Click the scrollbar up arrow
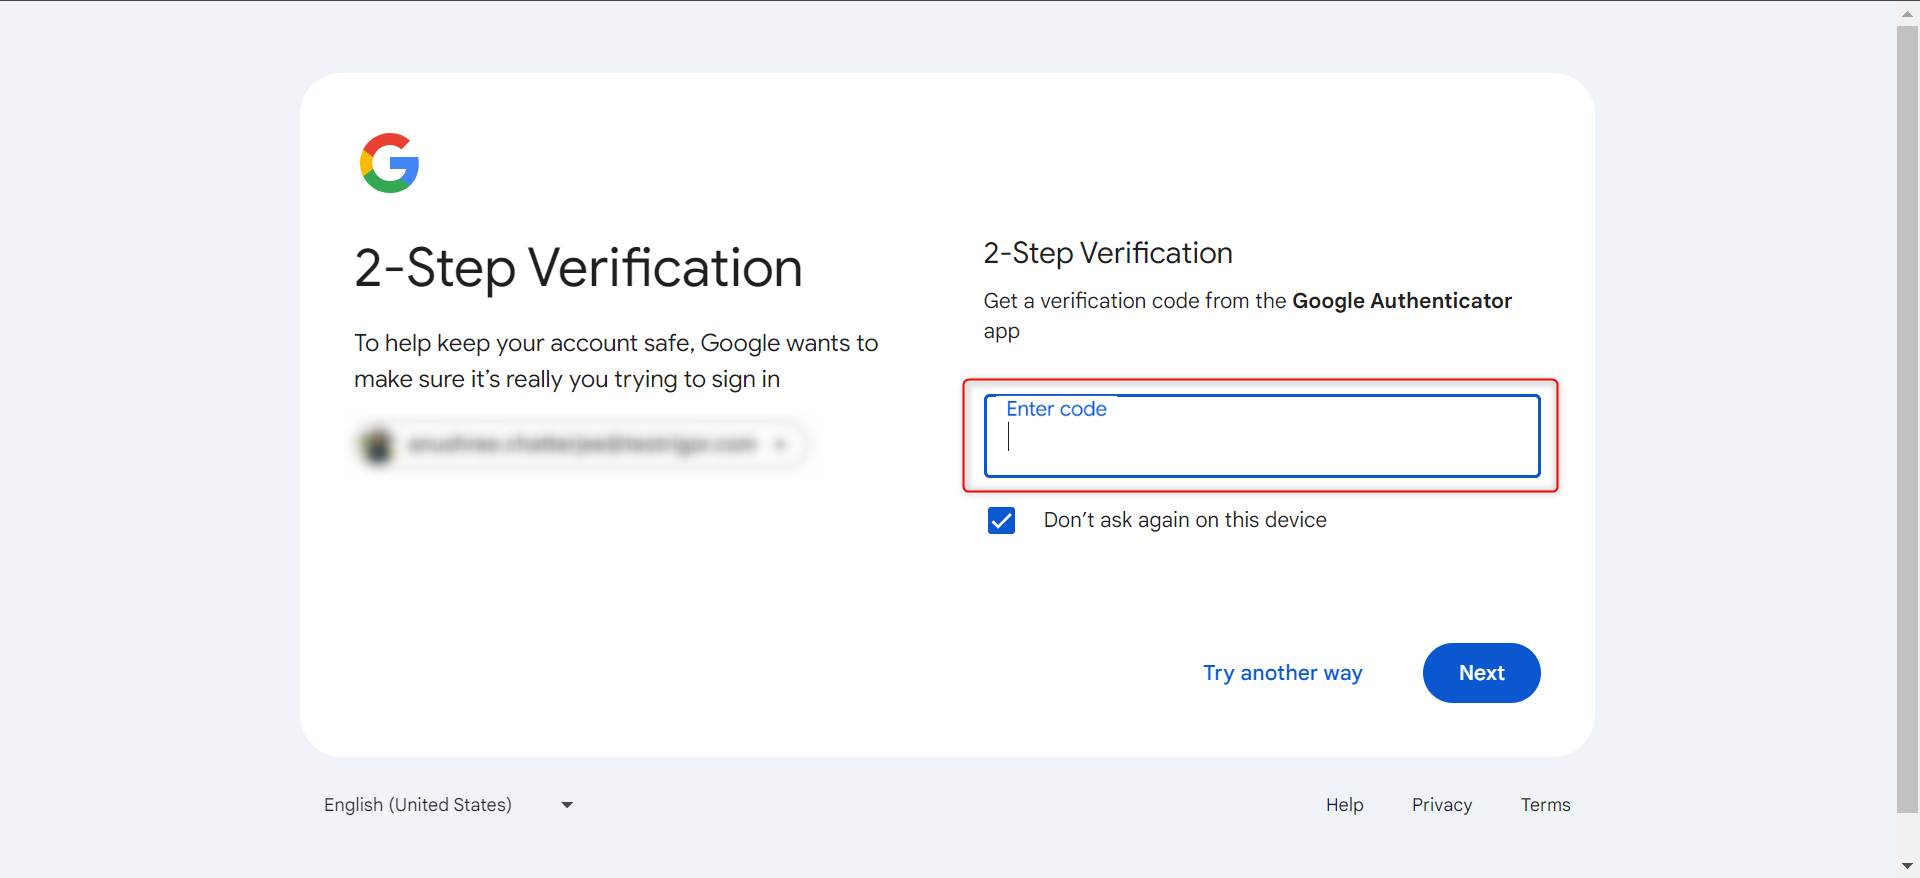Screen dimensions: 1920x878 coord(1907,13)
